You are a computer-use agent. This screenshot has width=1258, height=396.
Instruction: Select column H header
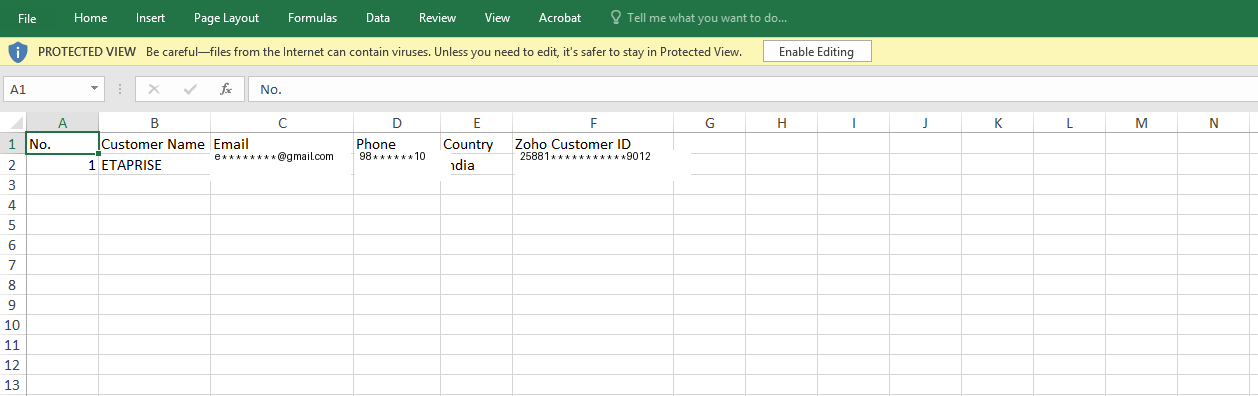(x=782, y=123)
